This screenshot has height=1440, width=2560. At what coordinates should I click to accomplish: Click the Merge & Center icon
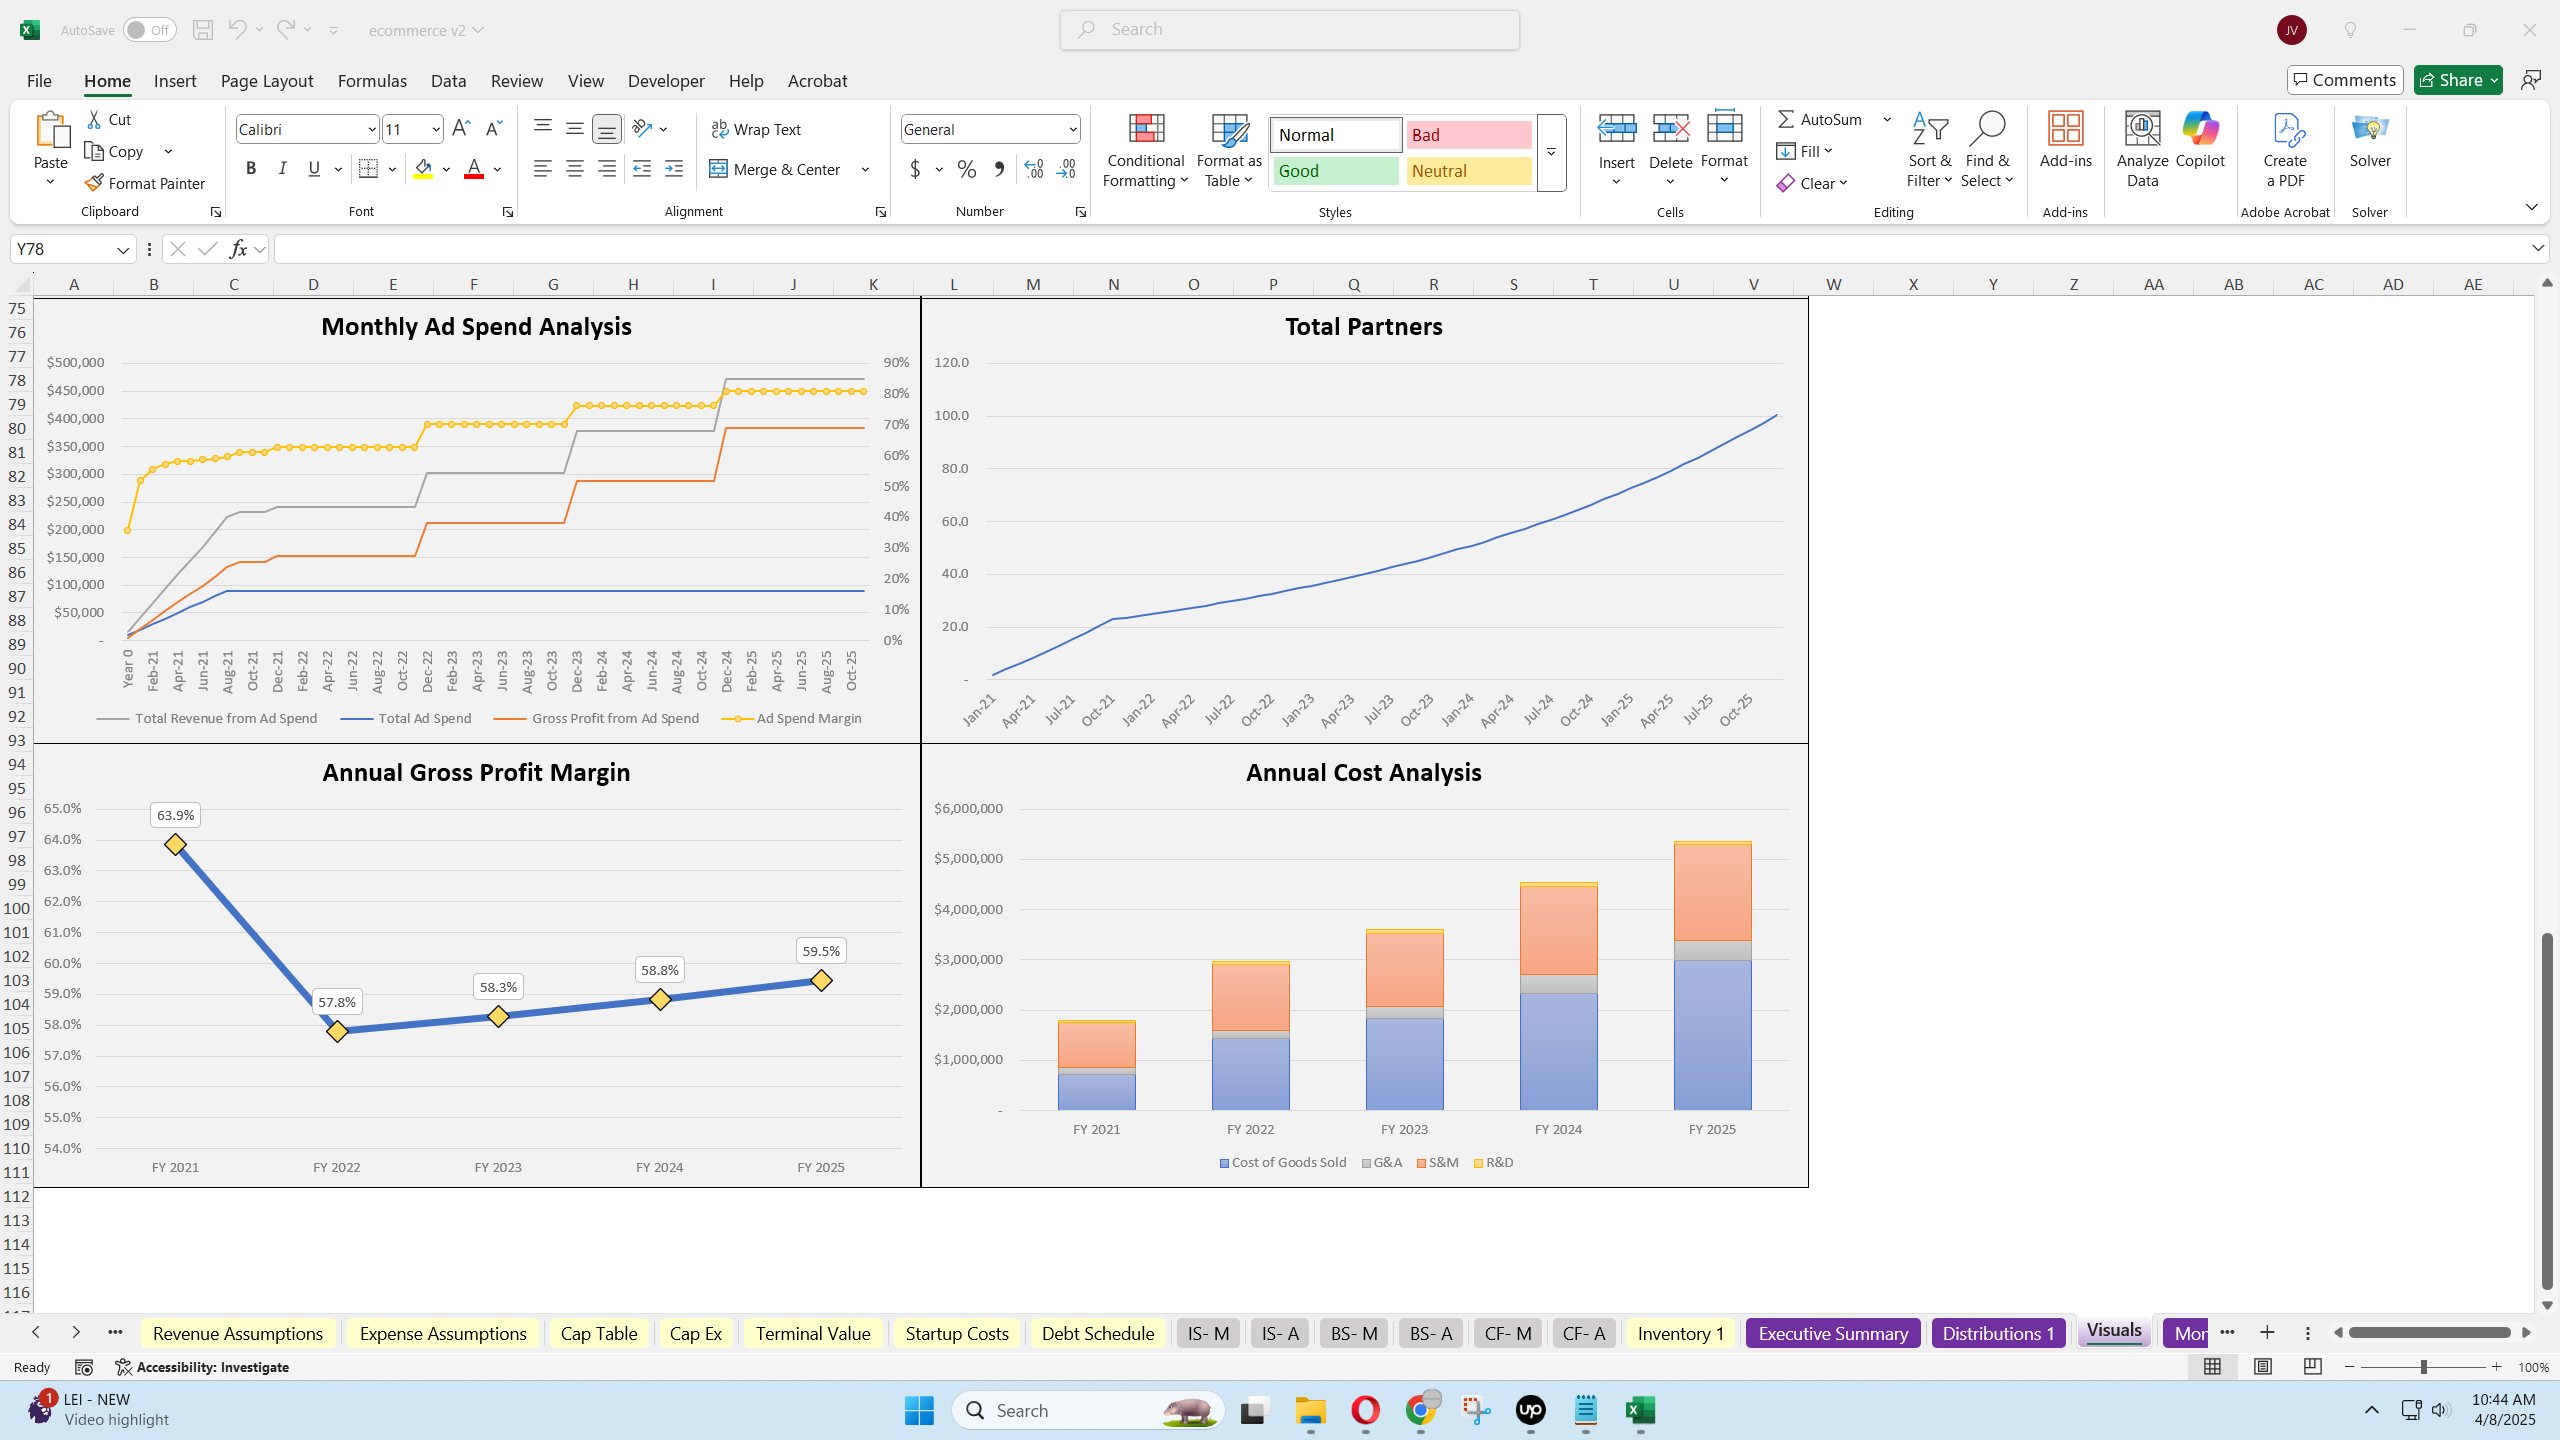[718, 169]
